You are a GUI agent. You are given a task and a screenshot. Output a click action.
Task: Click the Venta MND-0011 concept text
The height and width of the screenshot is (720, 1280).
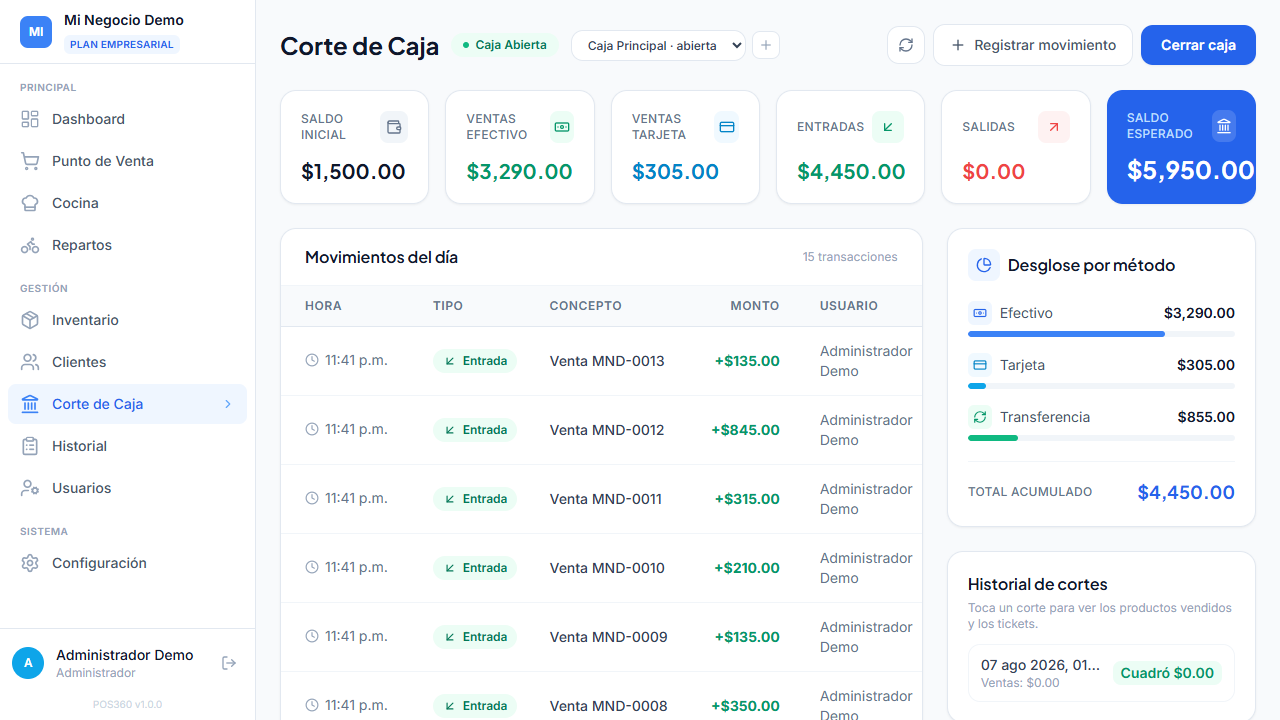(x=606, y=499)
